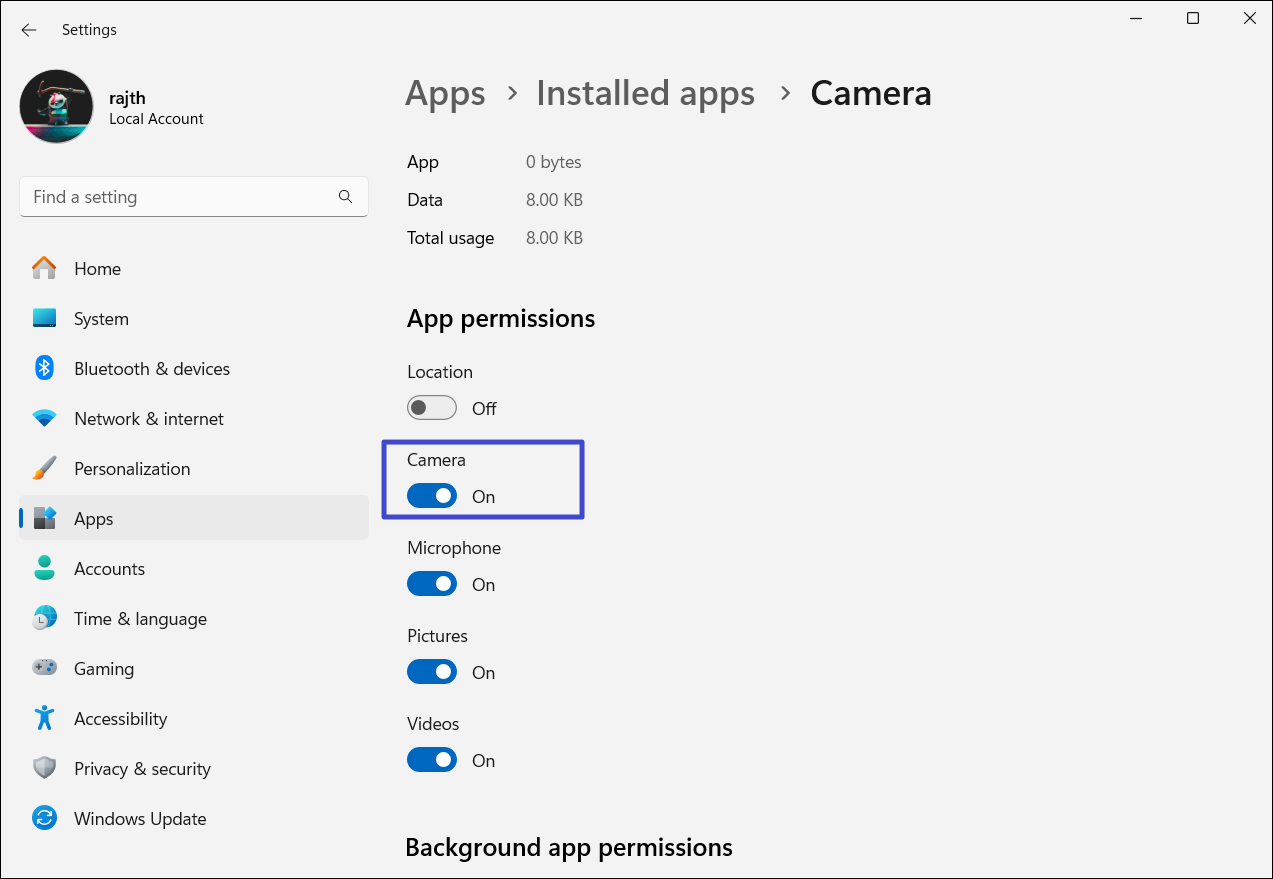Open System settings from the sidebar

[102, 318]
